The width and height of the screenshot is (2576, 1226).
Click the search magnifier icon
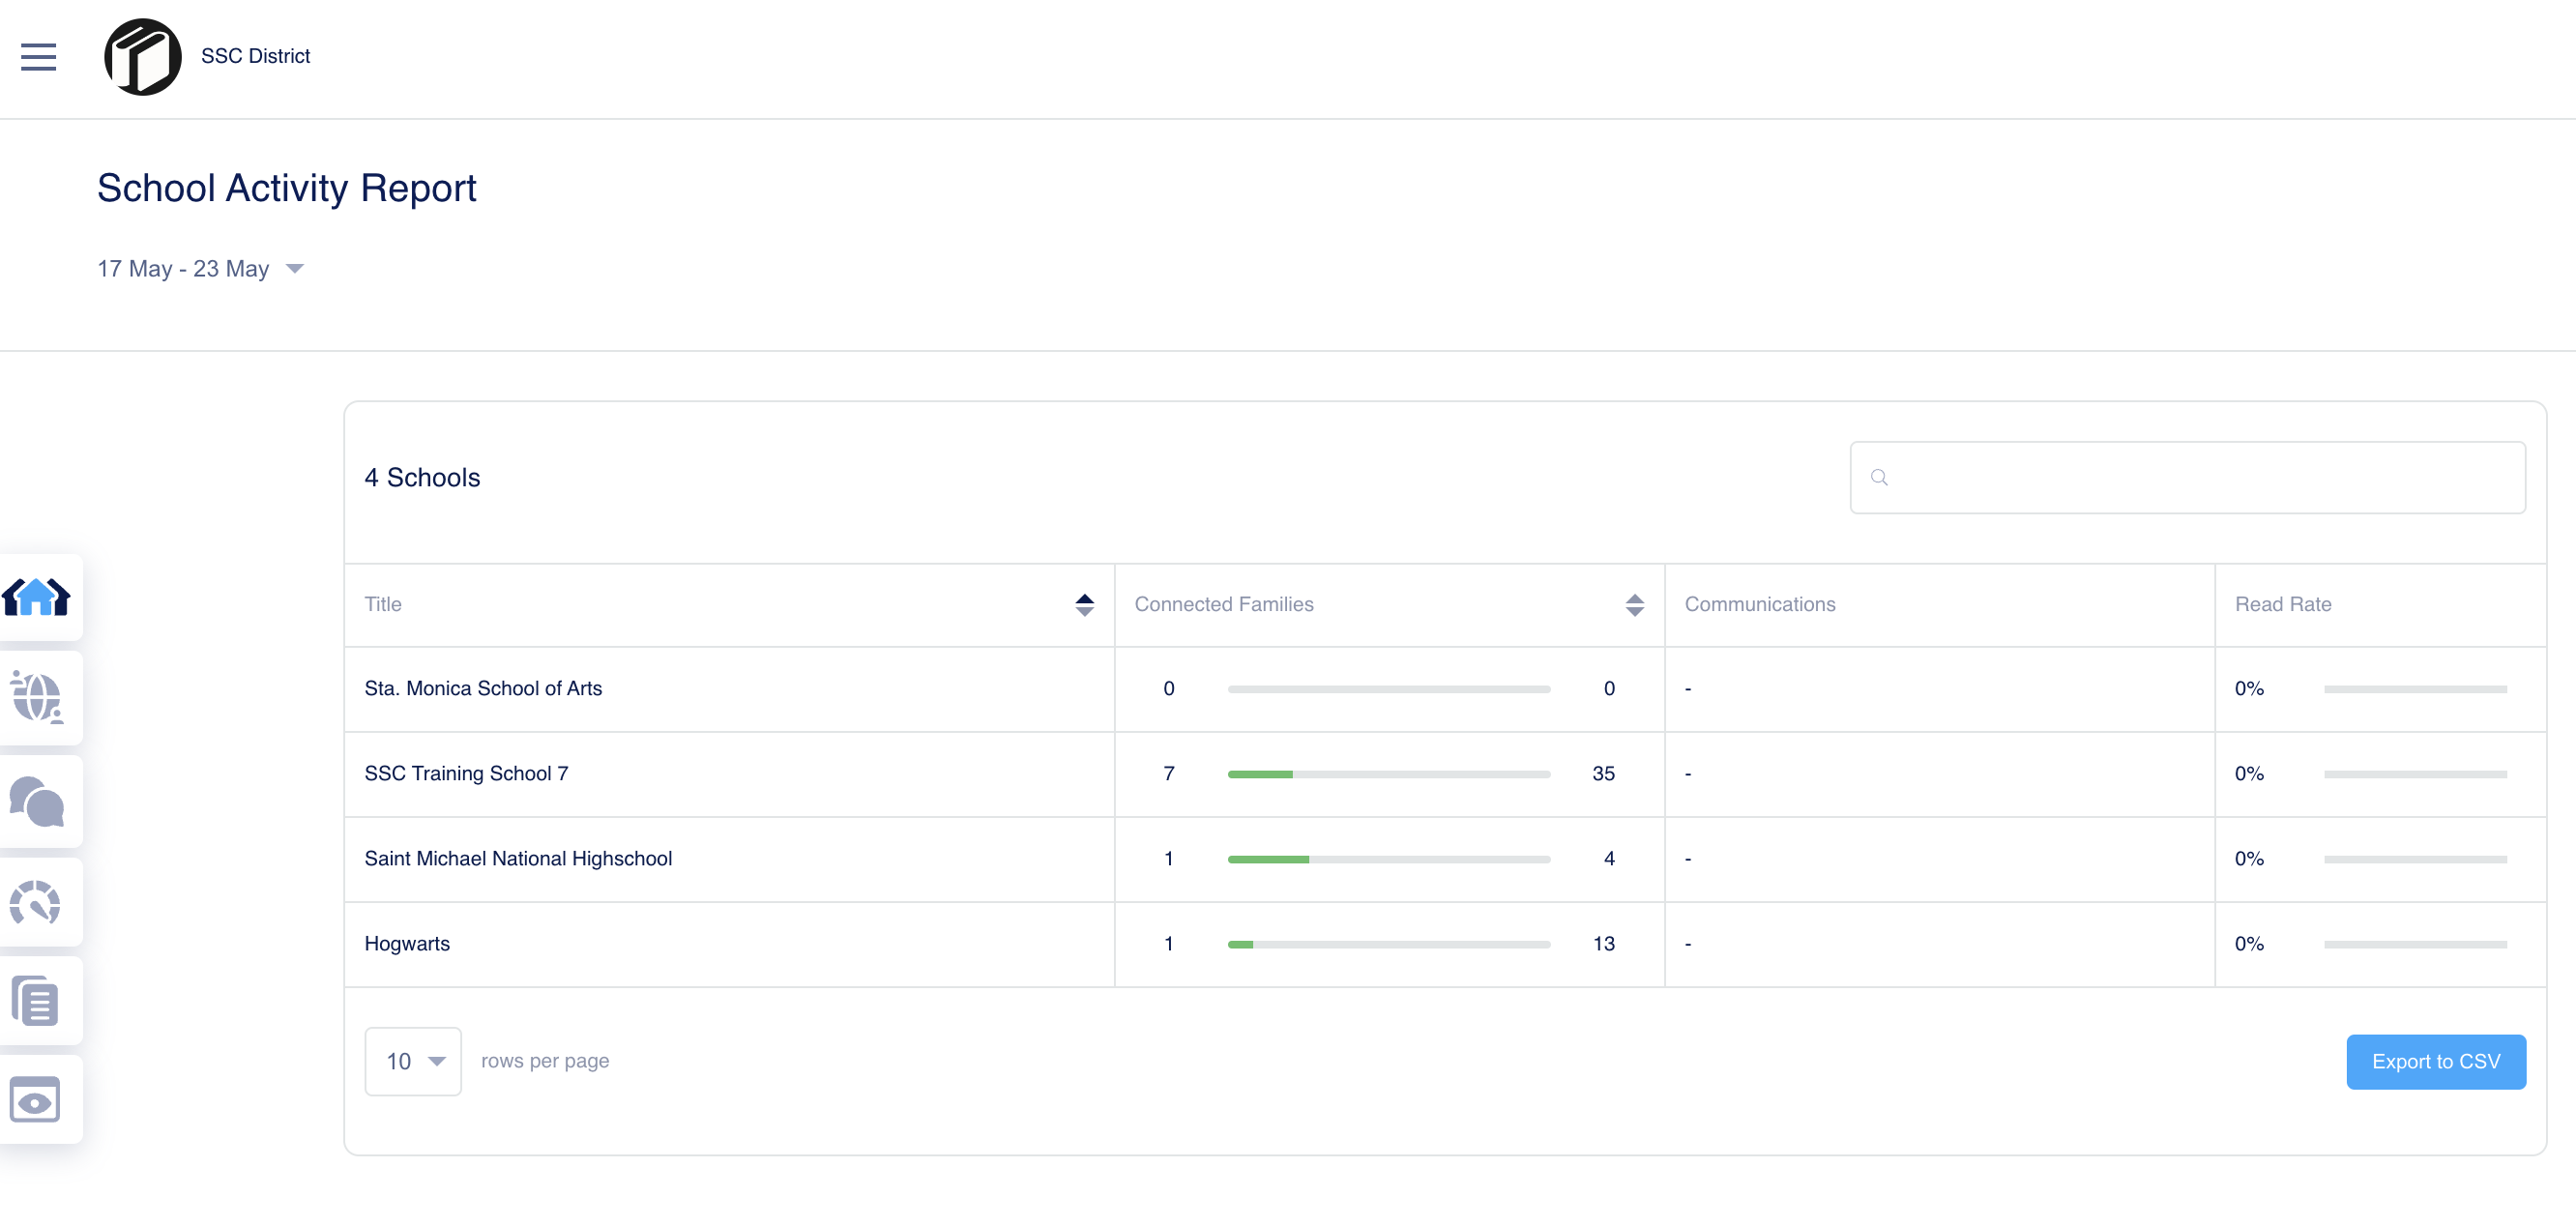tap(1879, 478)
